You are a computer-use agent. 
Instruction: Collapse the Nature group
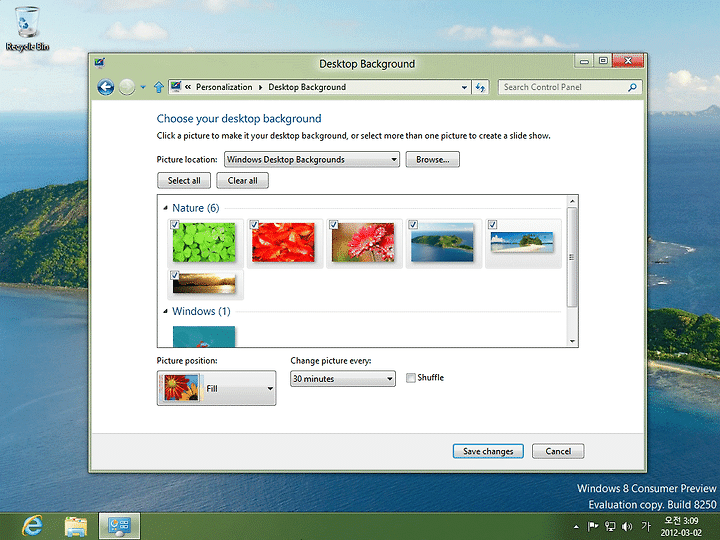165,208
